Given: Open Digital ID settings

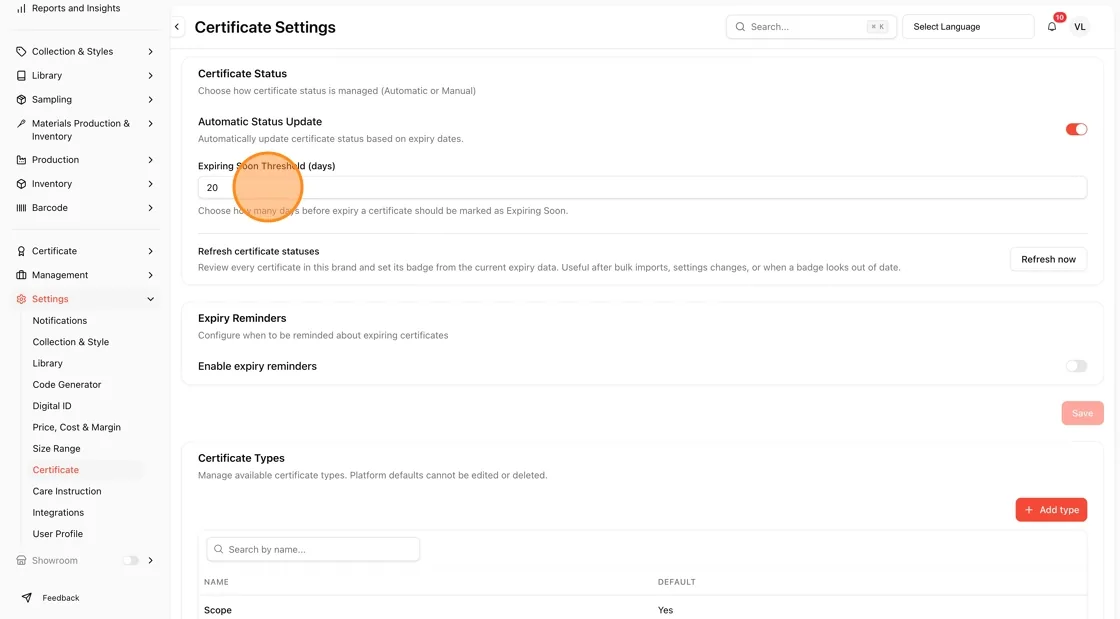Looking at the screenshot, I should point(51,406).
